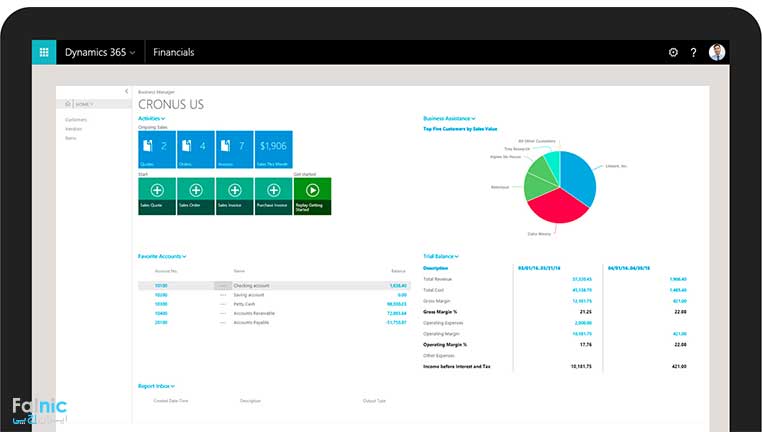Open the Favorite Accounts dropdown
Screen dimensions: 762x432
click(162, 257)
